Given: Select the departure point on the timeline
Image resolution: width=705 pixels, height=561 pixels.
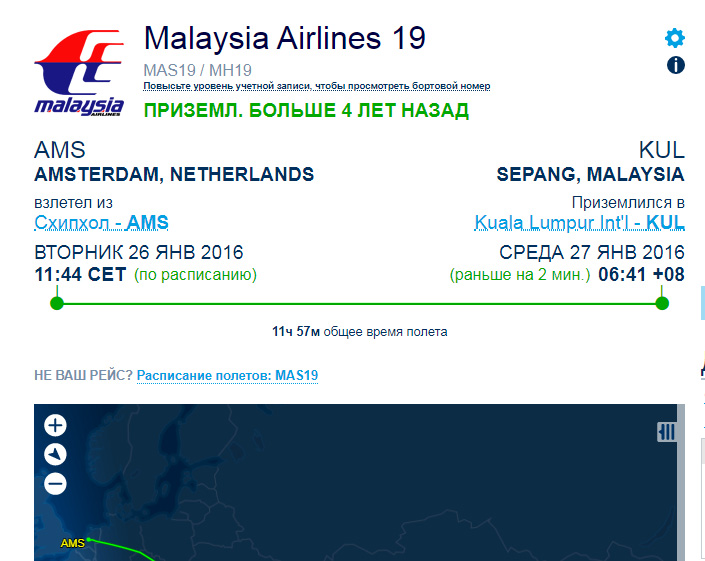Looking at the screenshot, I should [x=57, y=303].
